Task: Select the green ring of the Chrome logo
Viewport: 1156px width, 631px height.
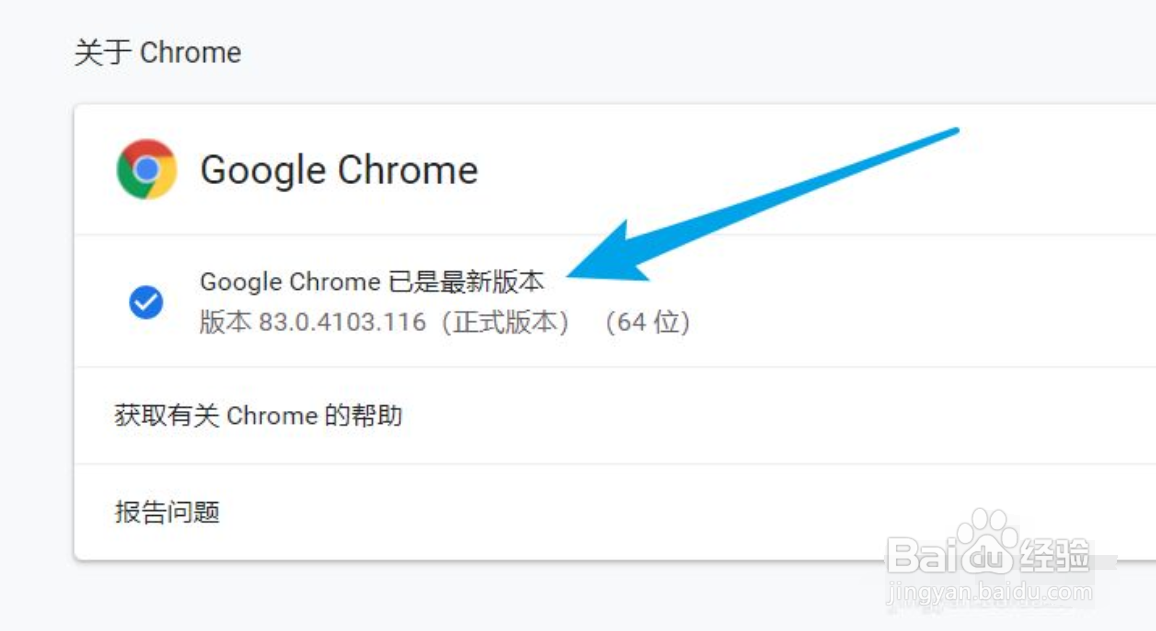Action: pos(126,182)
